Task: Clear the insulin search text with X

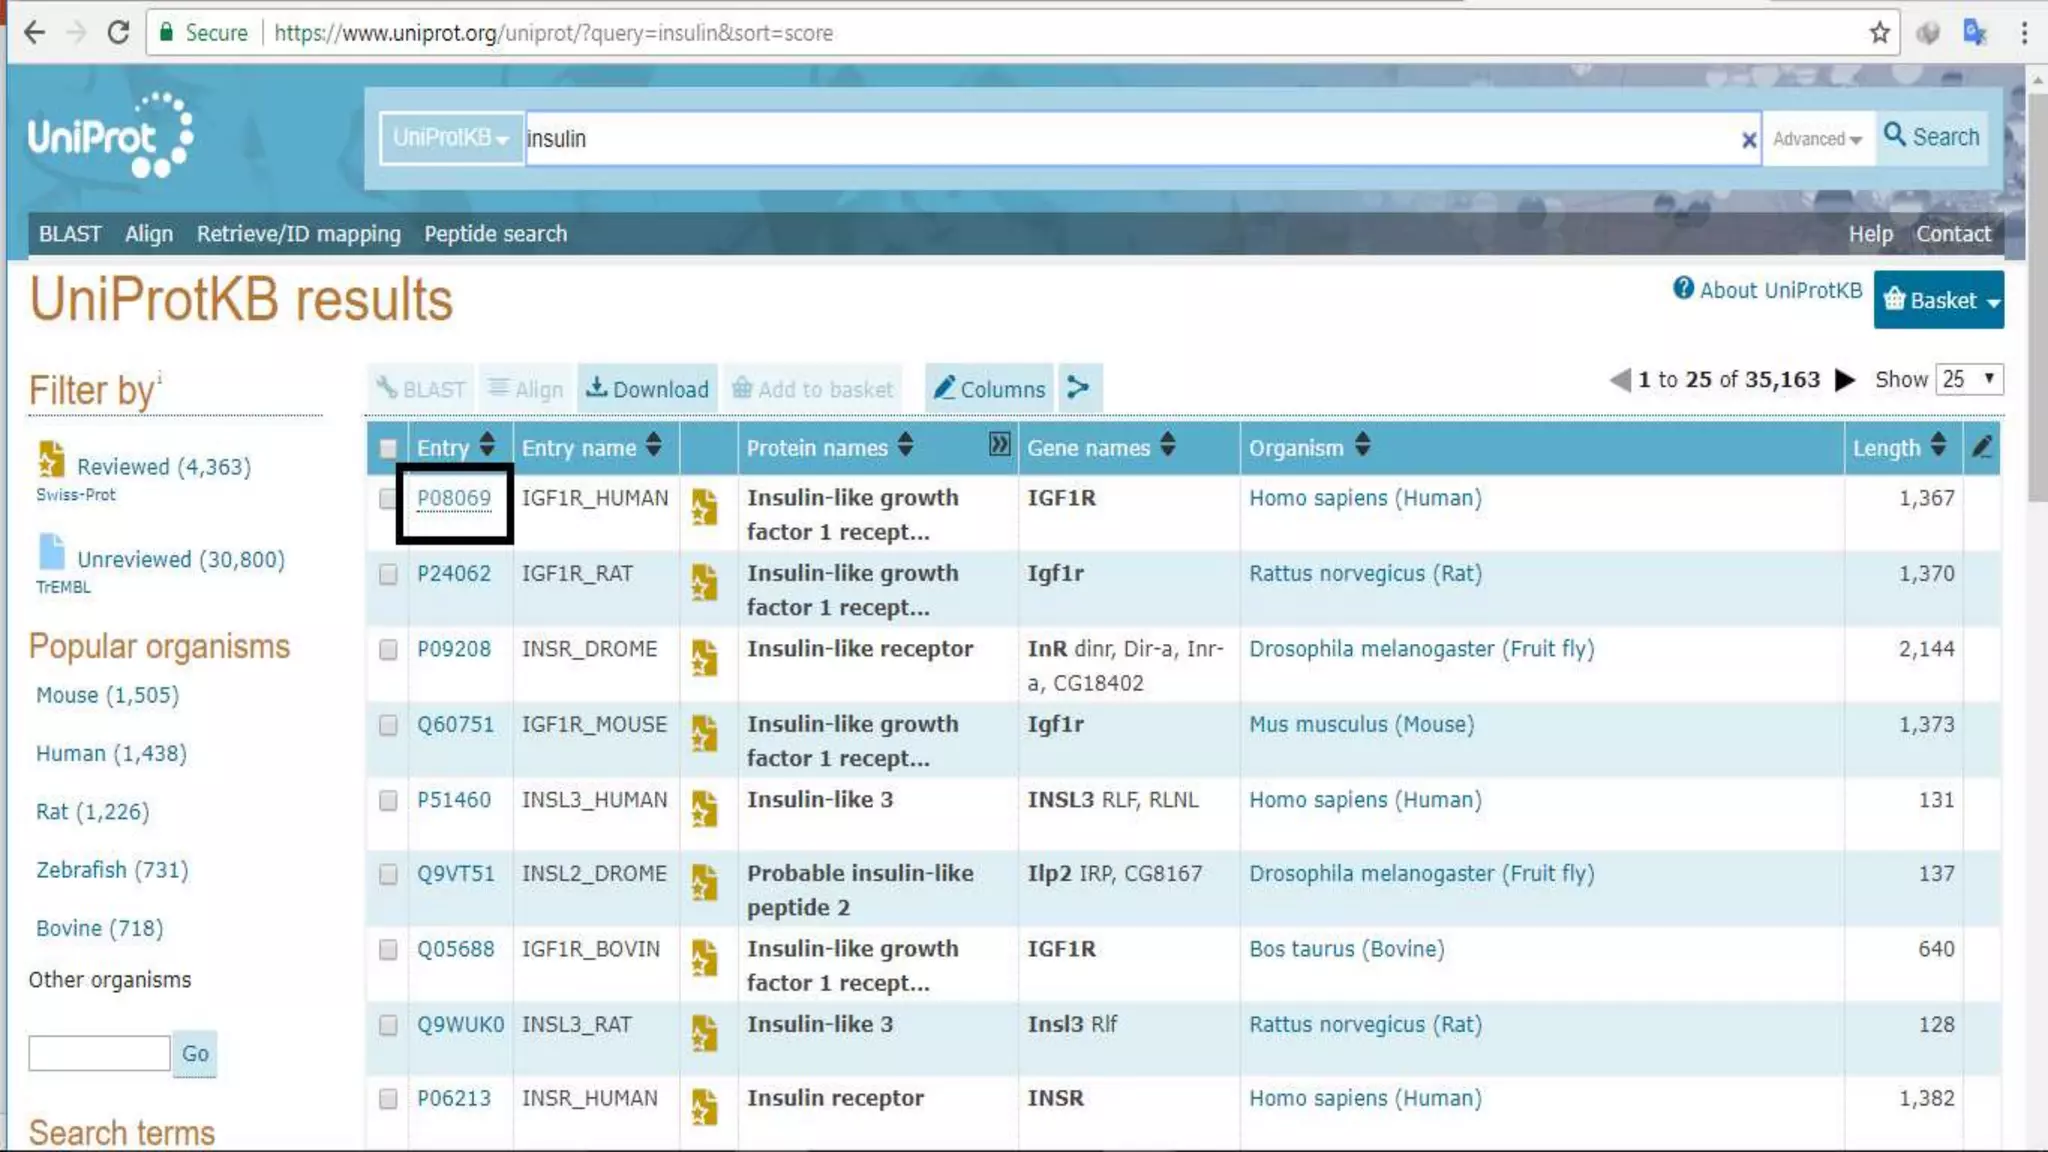Action: pyautogui.click(x=1748, y=140)
